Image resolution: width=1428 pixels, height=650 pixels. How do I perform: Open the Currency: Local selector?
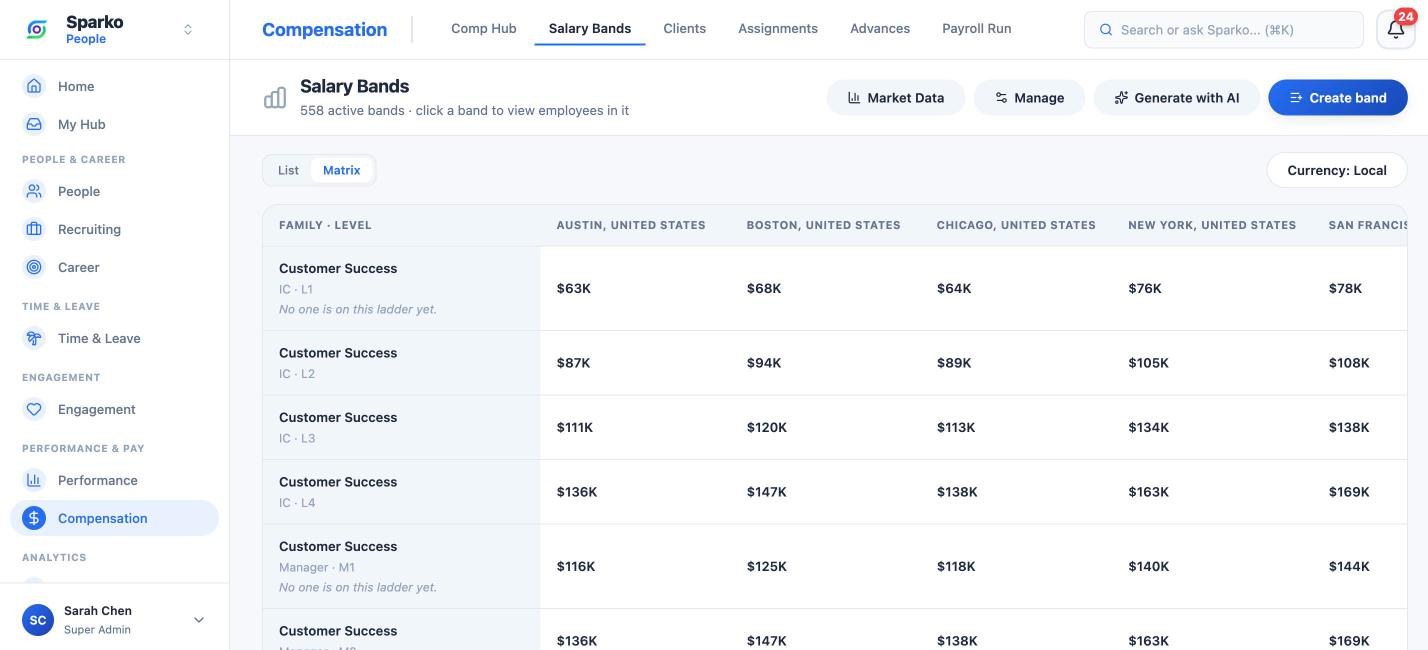coord(1337,170)
